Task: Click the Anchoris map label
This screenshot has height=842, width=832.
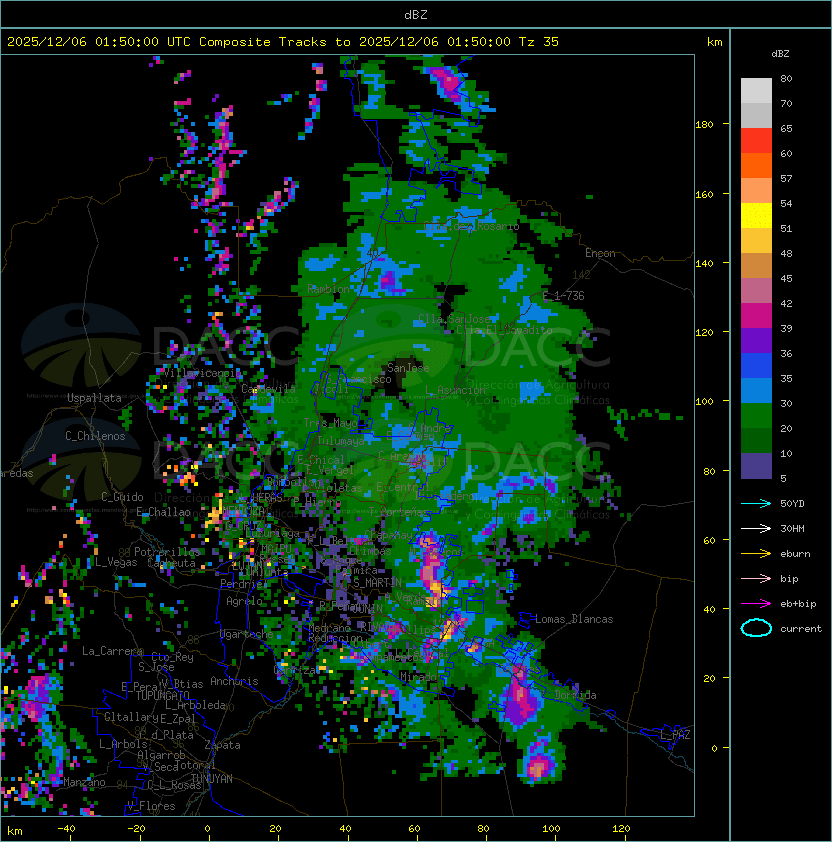Action: [234, 681]
